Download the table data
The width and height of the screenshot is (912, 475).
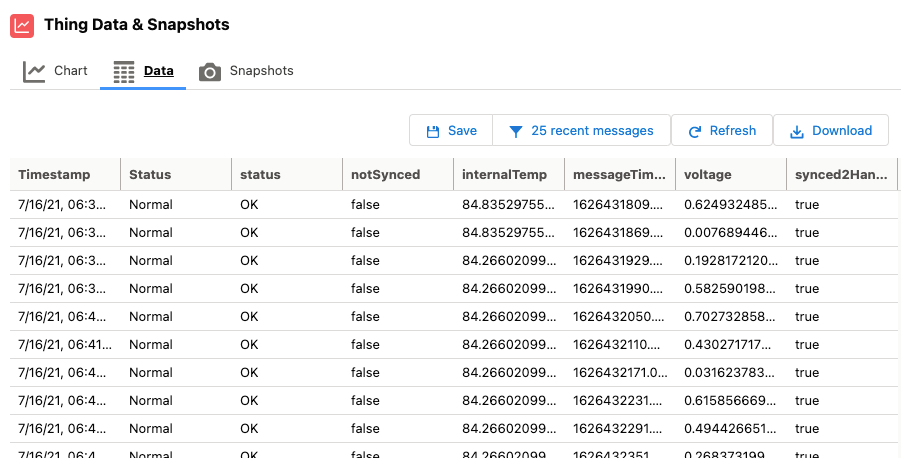pos(831,130)
